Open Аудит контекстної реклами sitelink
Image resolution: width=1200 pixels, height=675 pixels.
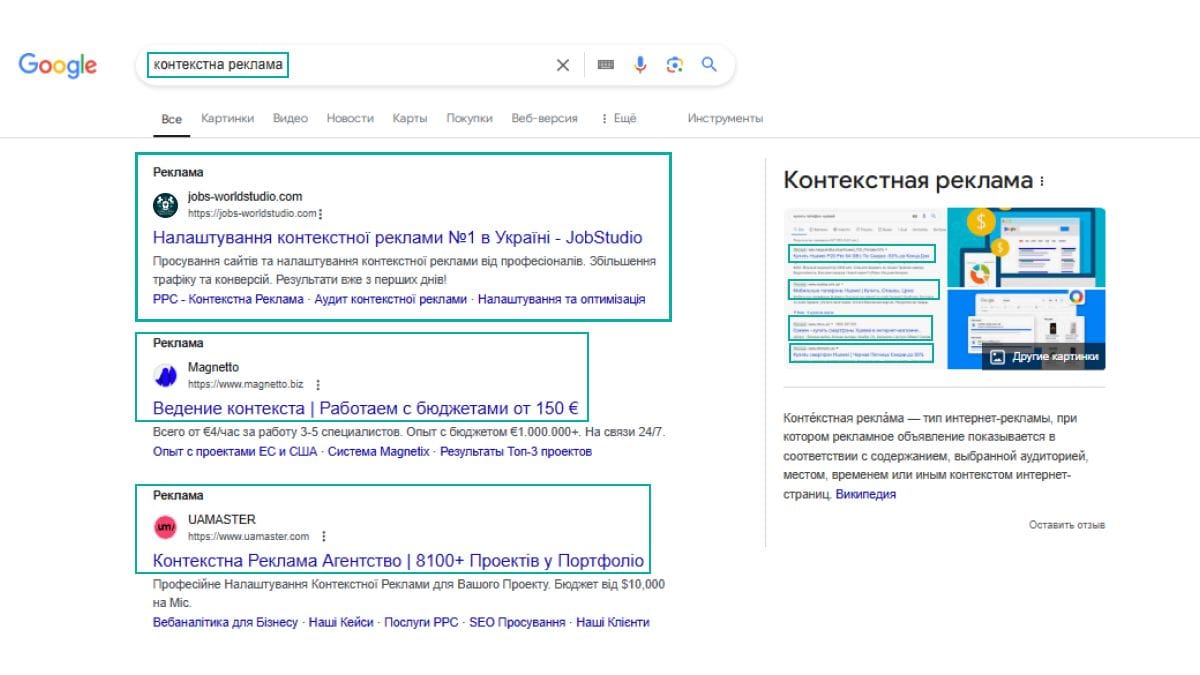(x=391, y=299)
